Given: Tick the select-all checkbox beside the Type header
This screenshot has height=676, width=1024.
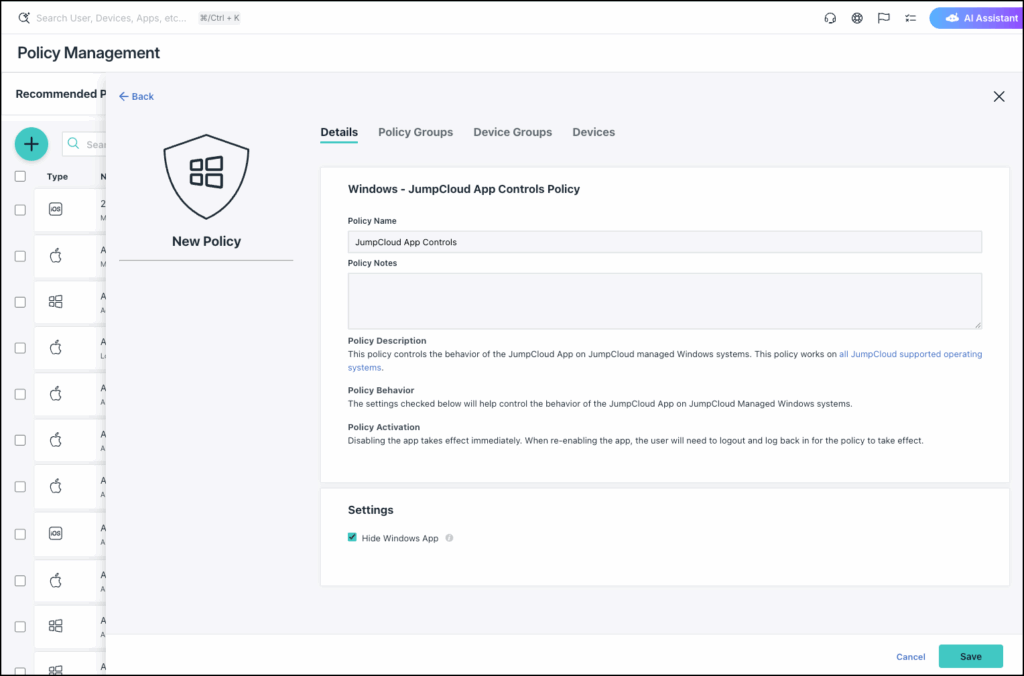Looking at the screenshot, I should tap(20, 176).
